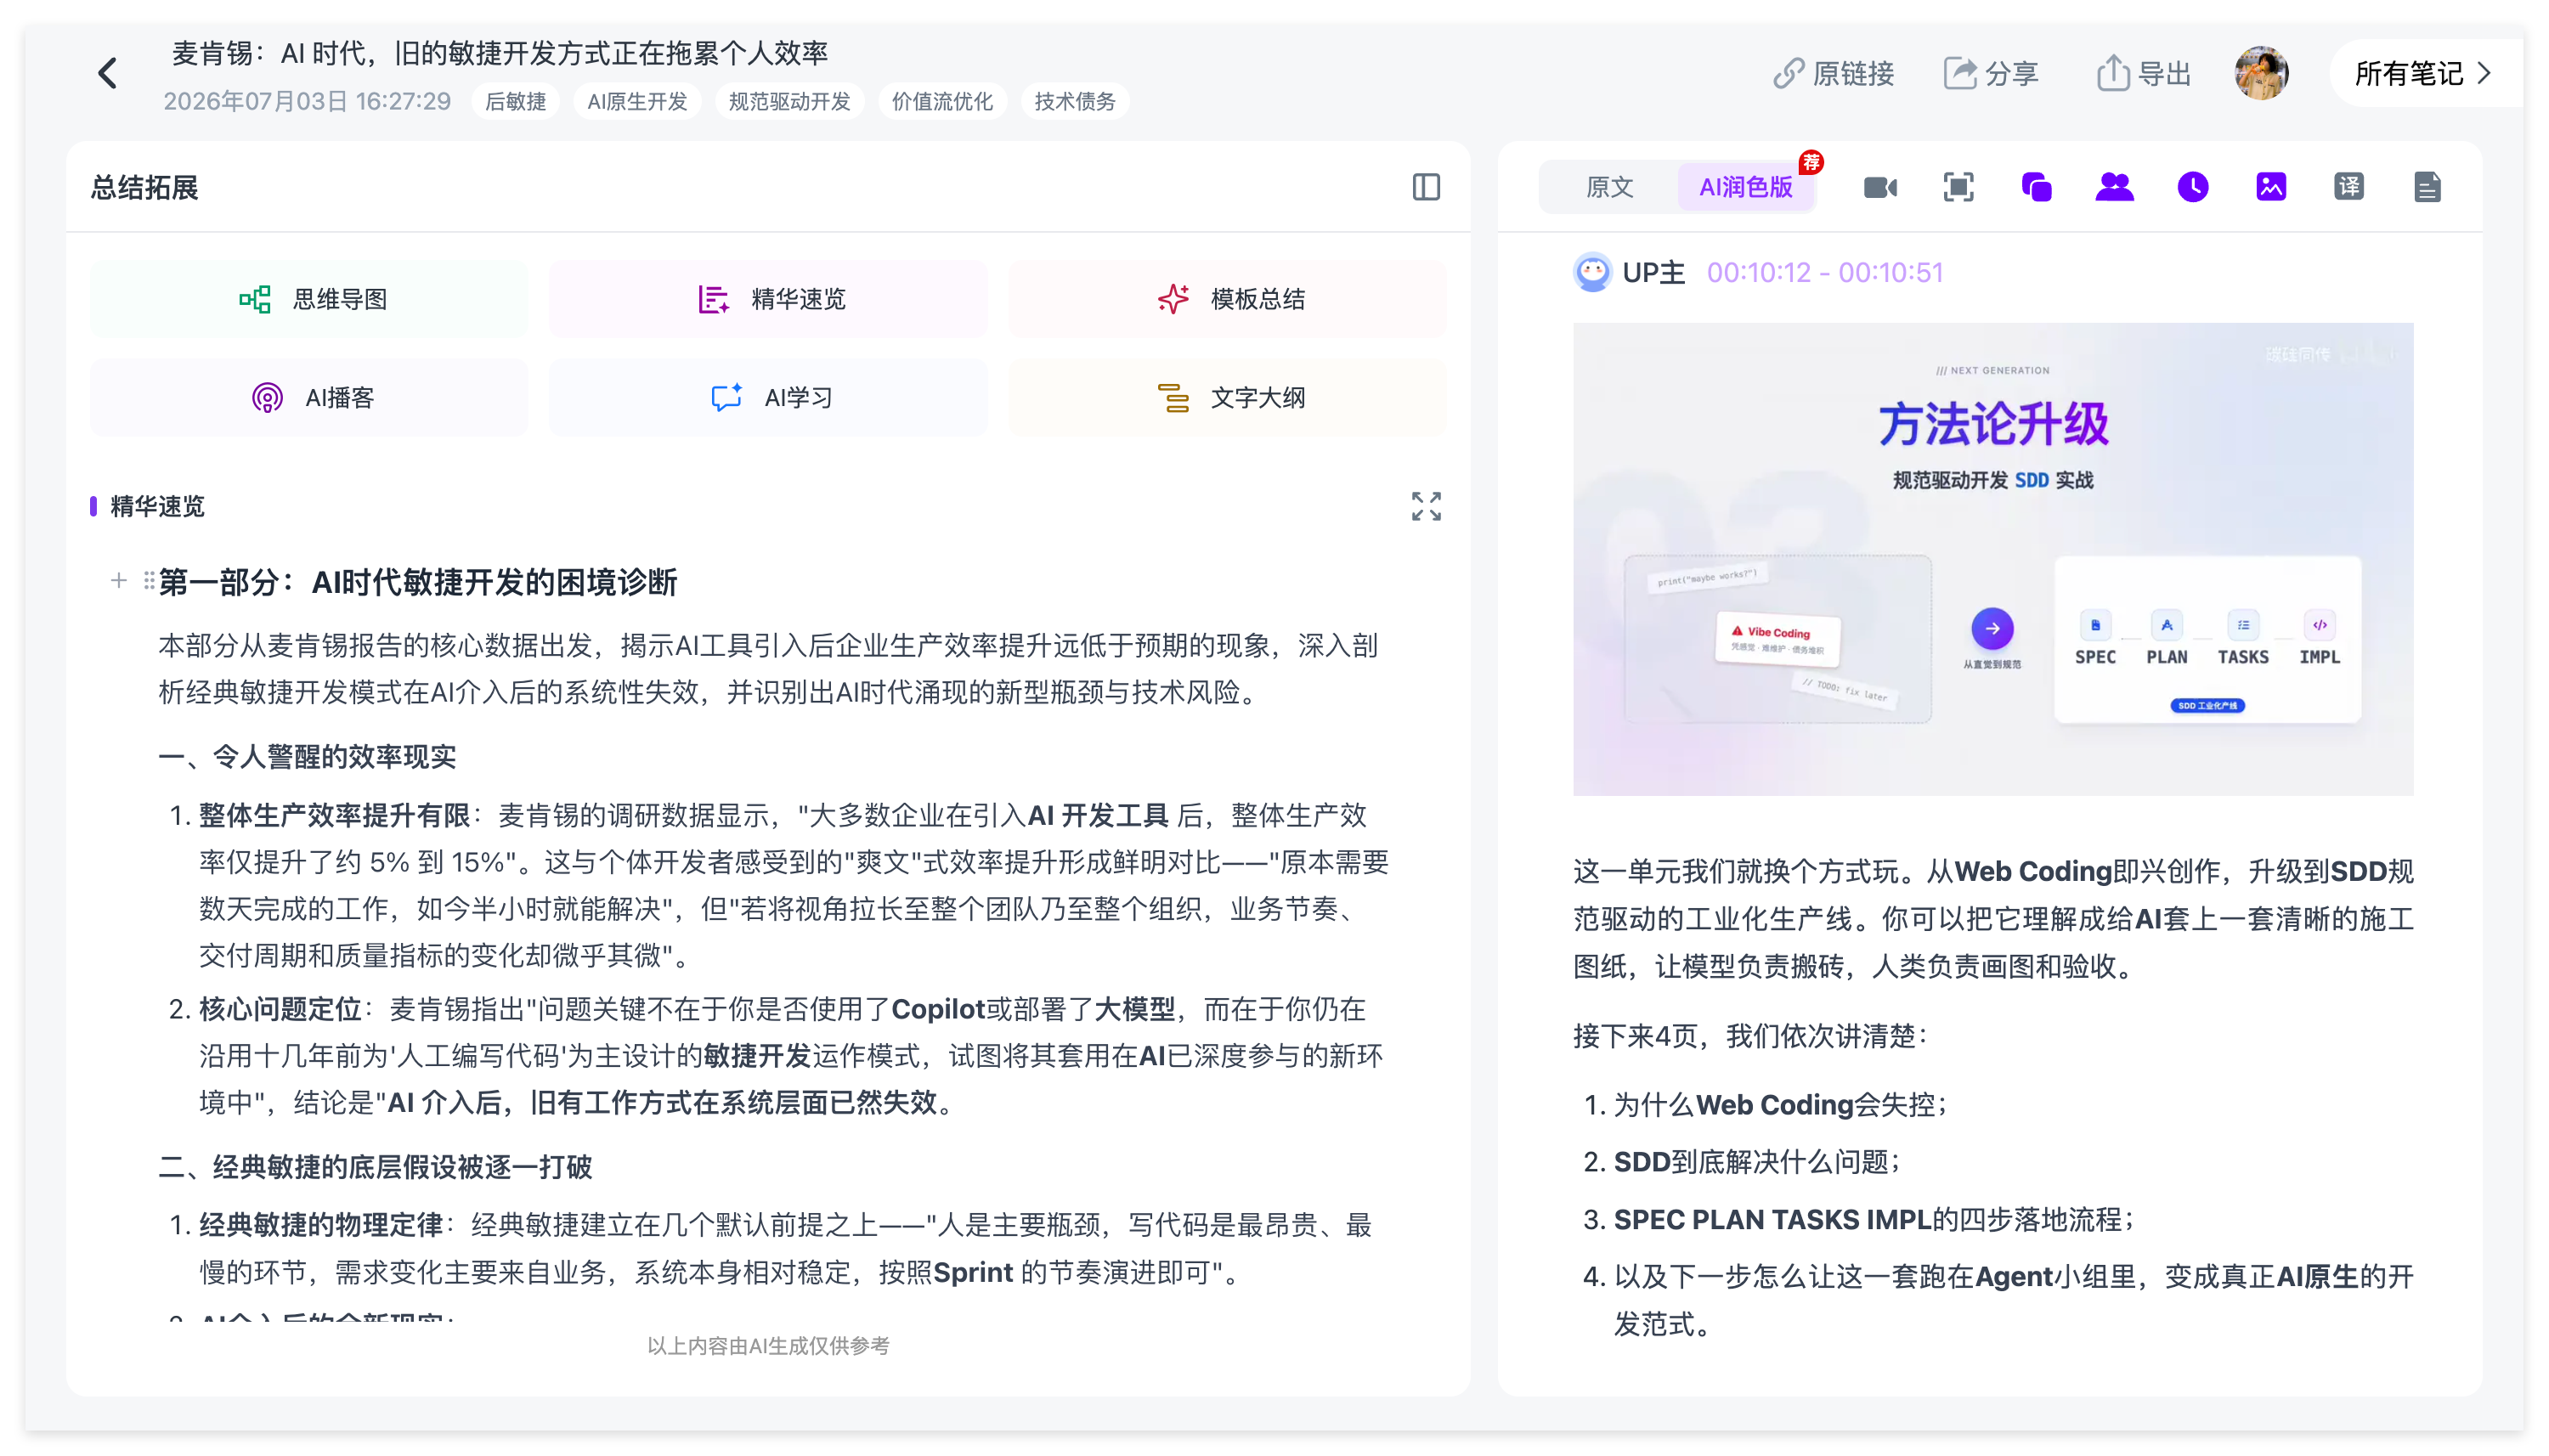Viewport: 2549px width, 1456px height.
Task: Click heading 第一部分：AI时代敏捷开发的困境诊断
Action: tap(418, 582)
